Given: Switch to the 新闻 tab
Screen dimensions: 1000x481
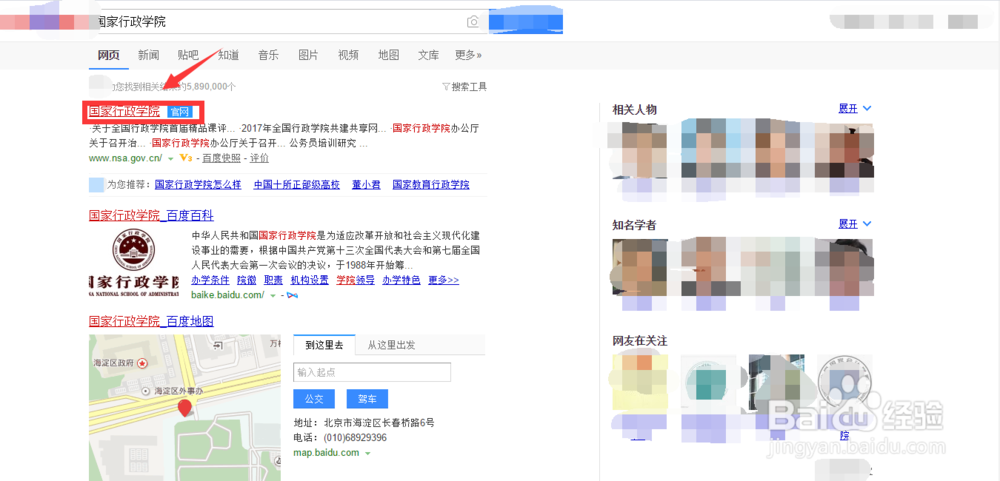Looking at the screenshot, I should click(x=148, y=55).
